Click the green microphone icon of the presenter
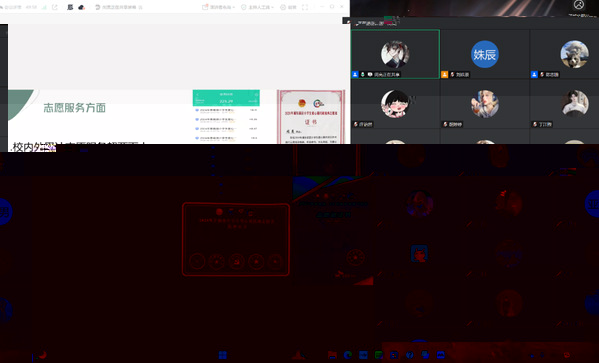The width and height of the screenshot is (599, 363). (x=363, y=75)
